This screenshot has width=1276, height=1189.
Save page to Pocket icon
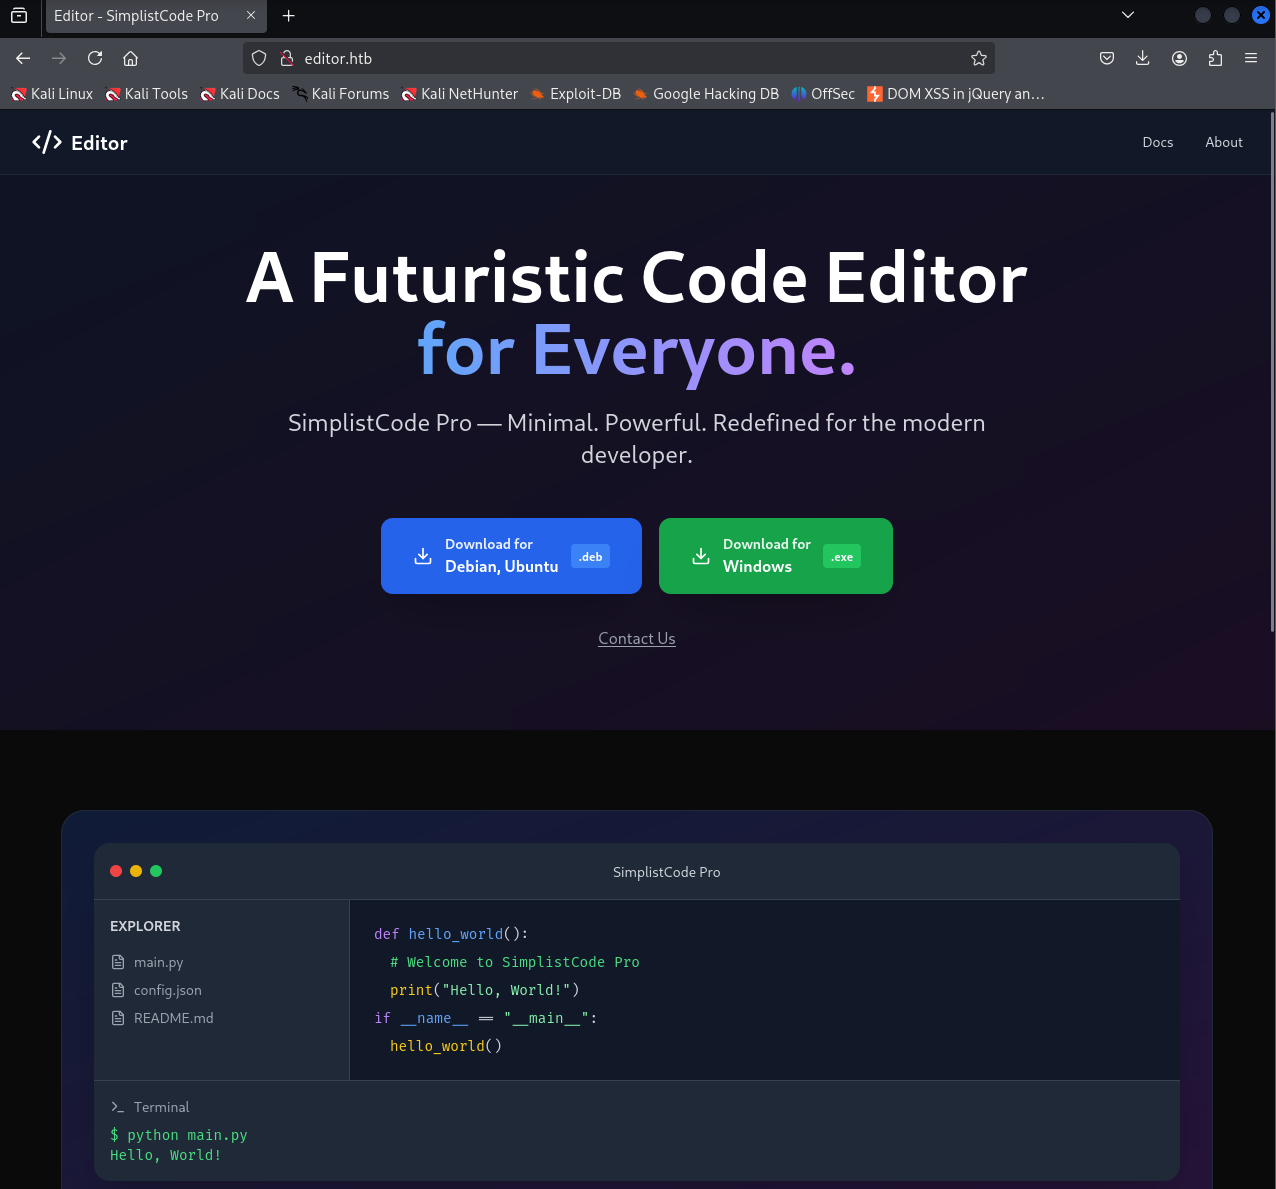tap(1107, 58)
